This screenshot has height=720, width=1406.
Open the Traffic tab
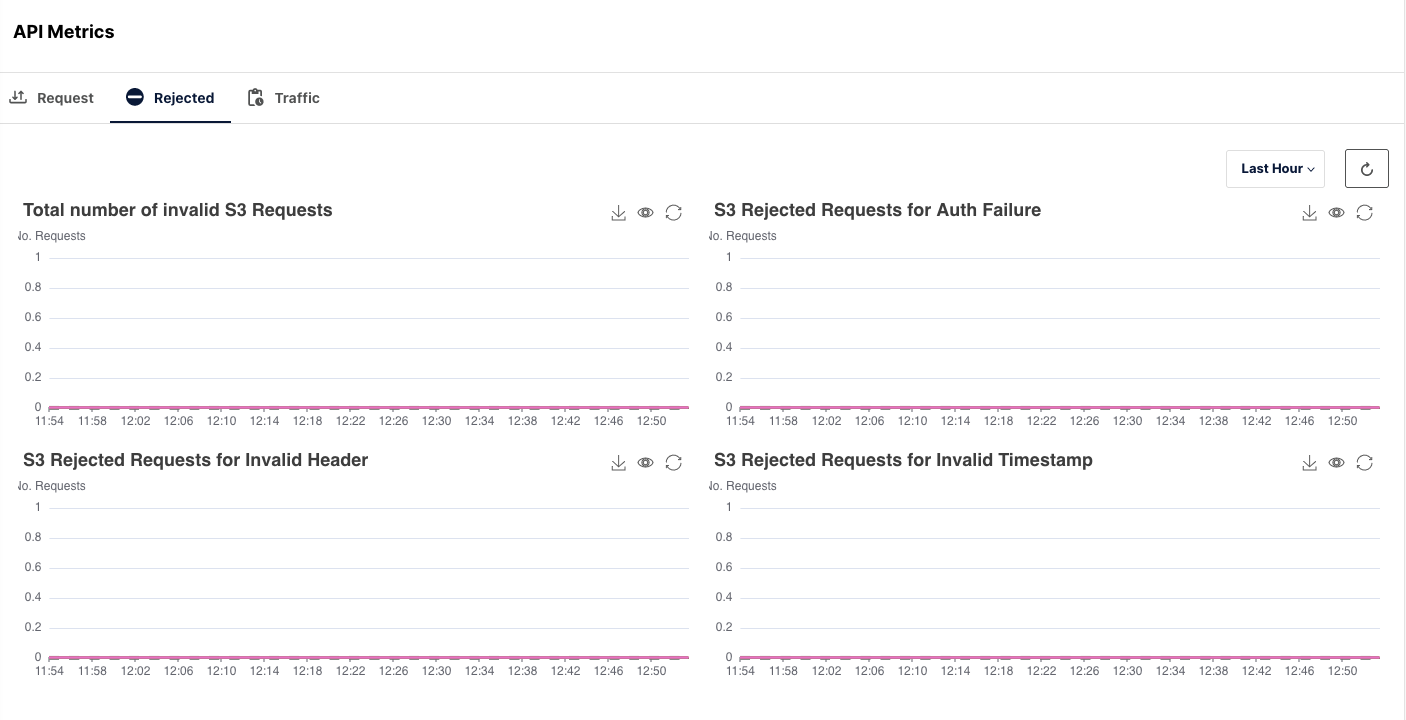coord(284,98)
